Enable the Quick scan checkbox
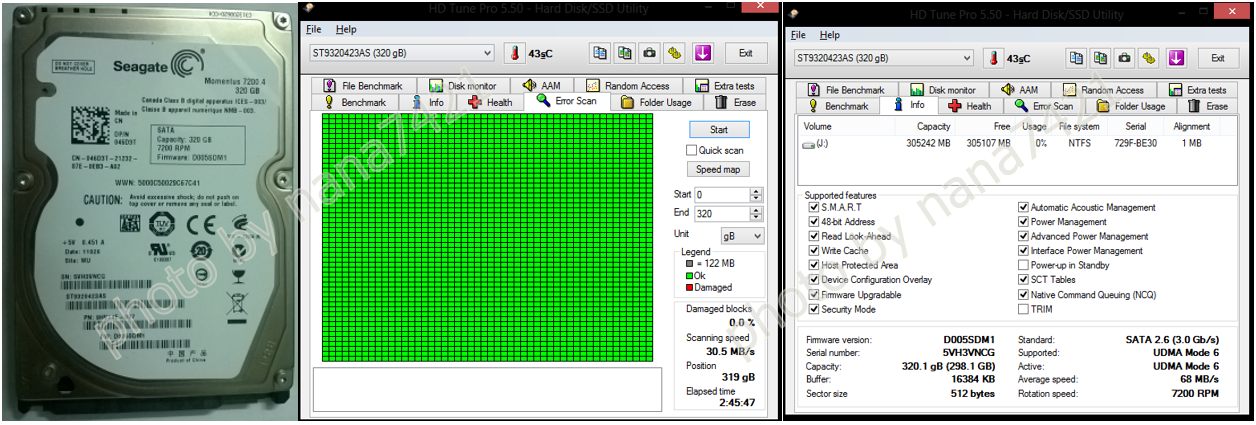The width and height of the screenshot is (1256, 425). pyautogui.click(x=692, y=150)
